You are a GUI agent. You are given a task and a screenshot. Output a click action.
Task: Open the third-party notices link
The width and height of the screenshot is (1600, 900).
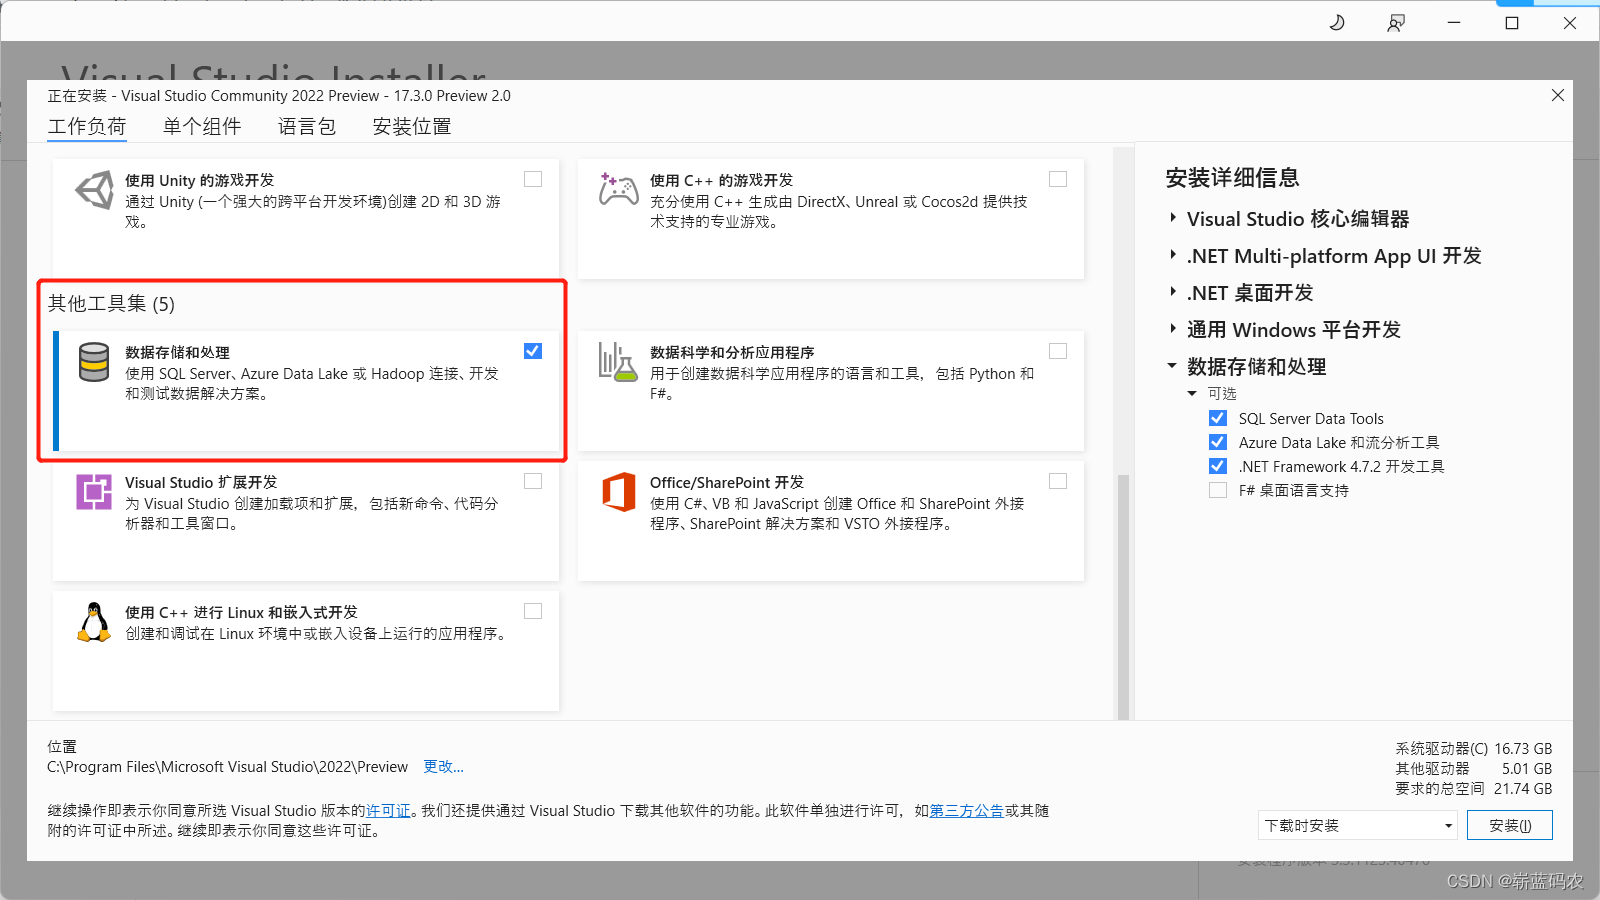[x=967, y=810]
